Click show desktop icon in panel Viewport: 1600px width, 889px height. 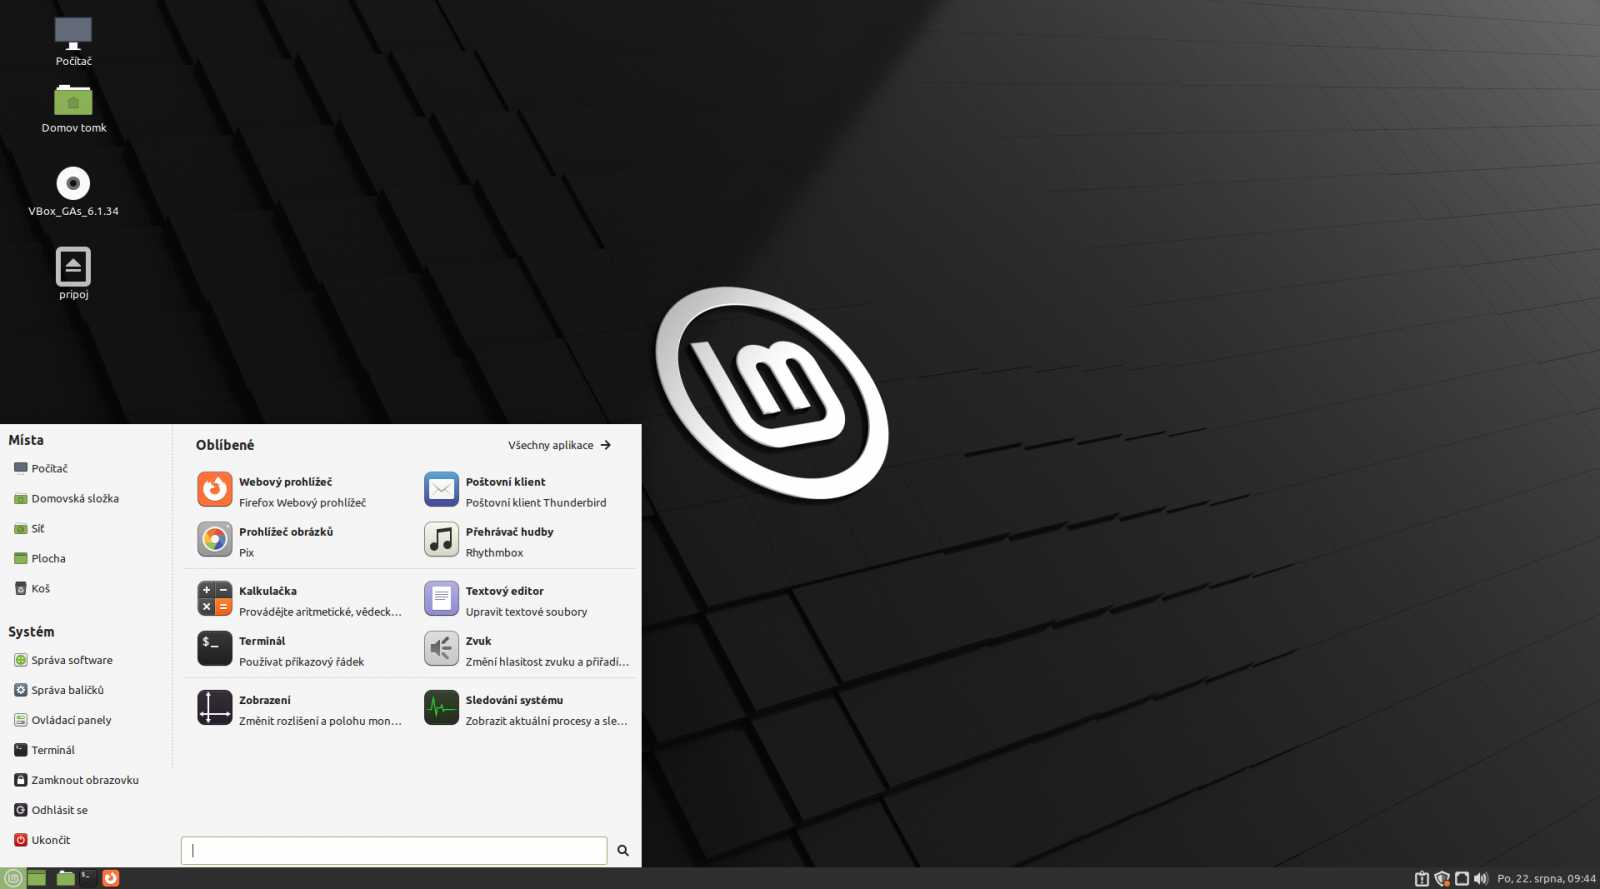(x=37, y=878)
